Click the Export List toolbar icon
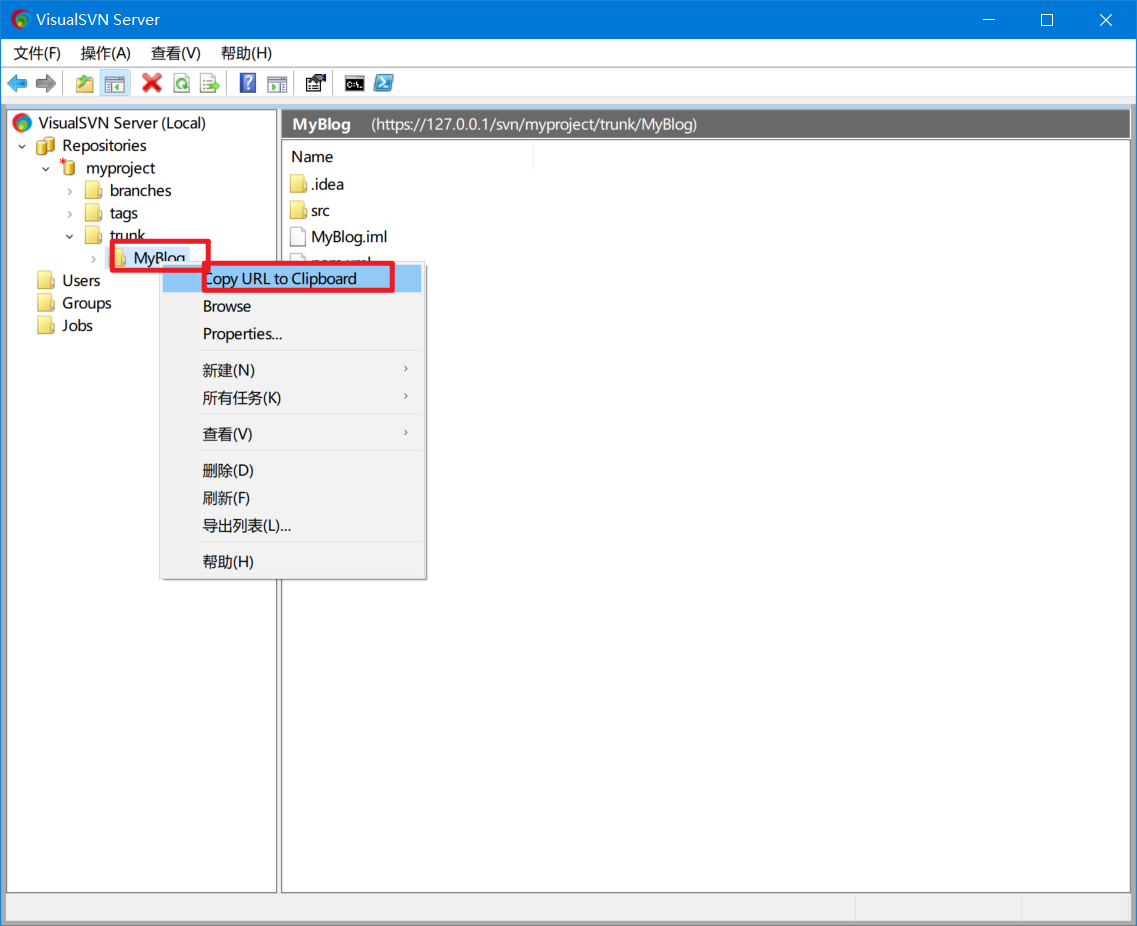 point(210,83)
